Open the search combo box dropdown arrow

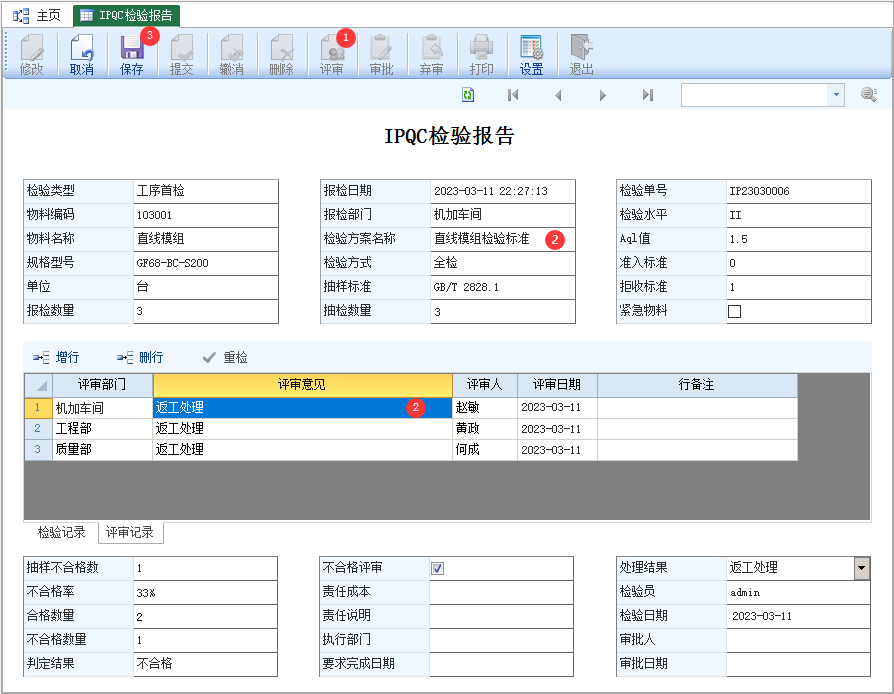836,95
